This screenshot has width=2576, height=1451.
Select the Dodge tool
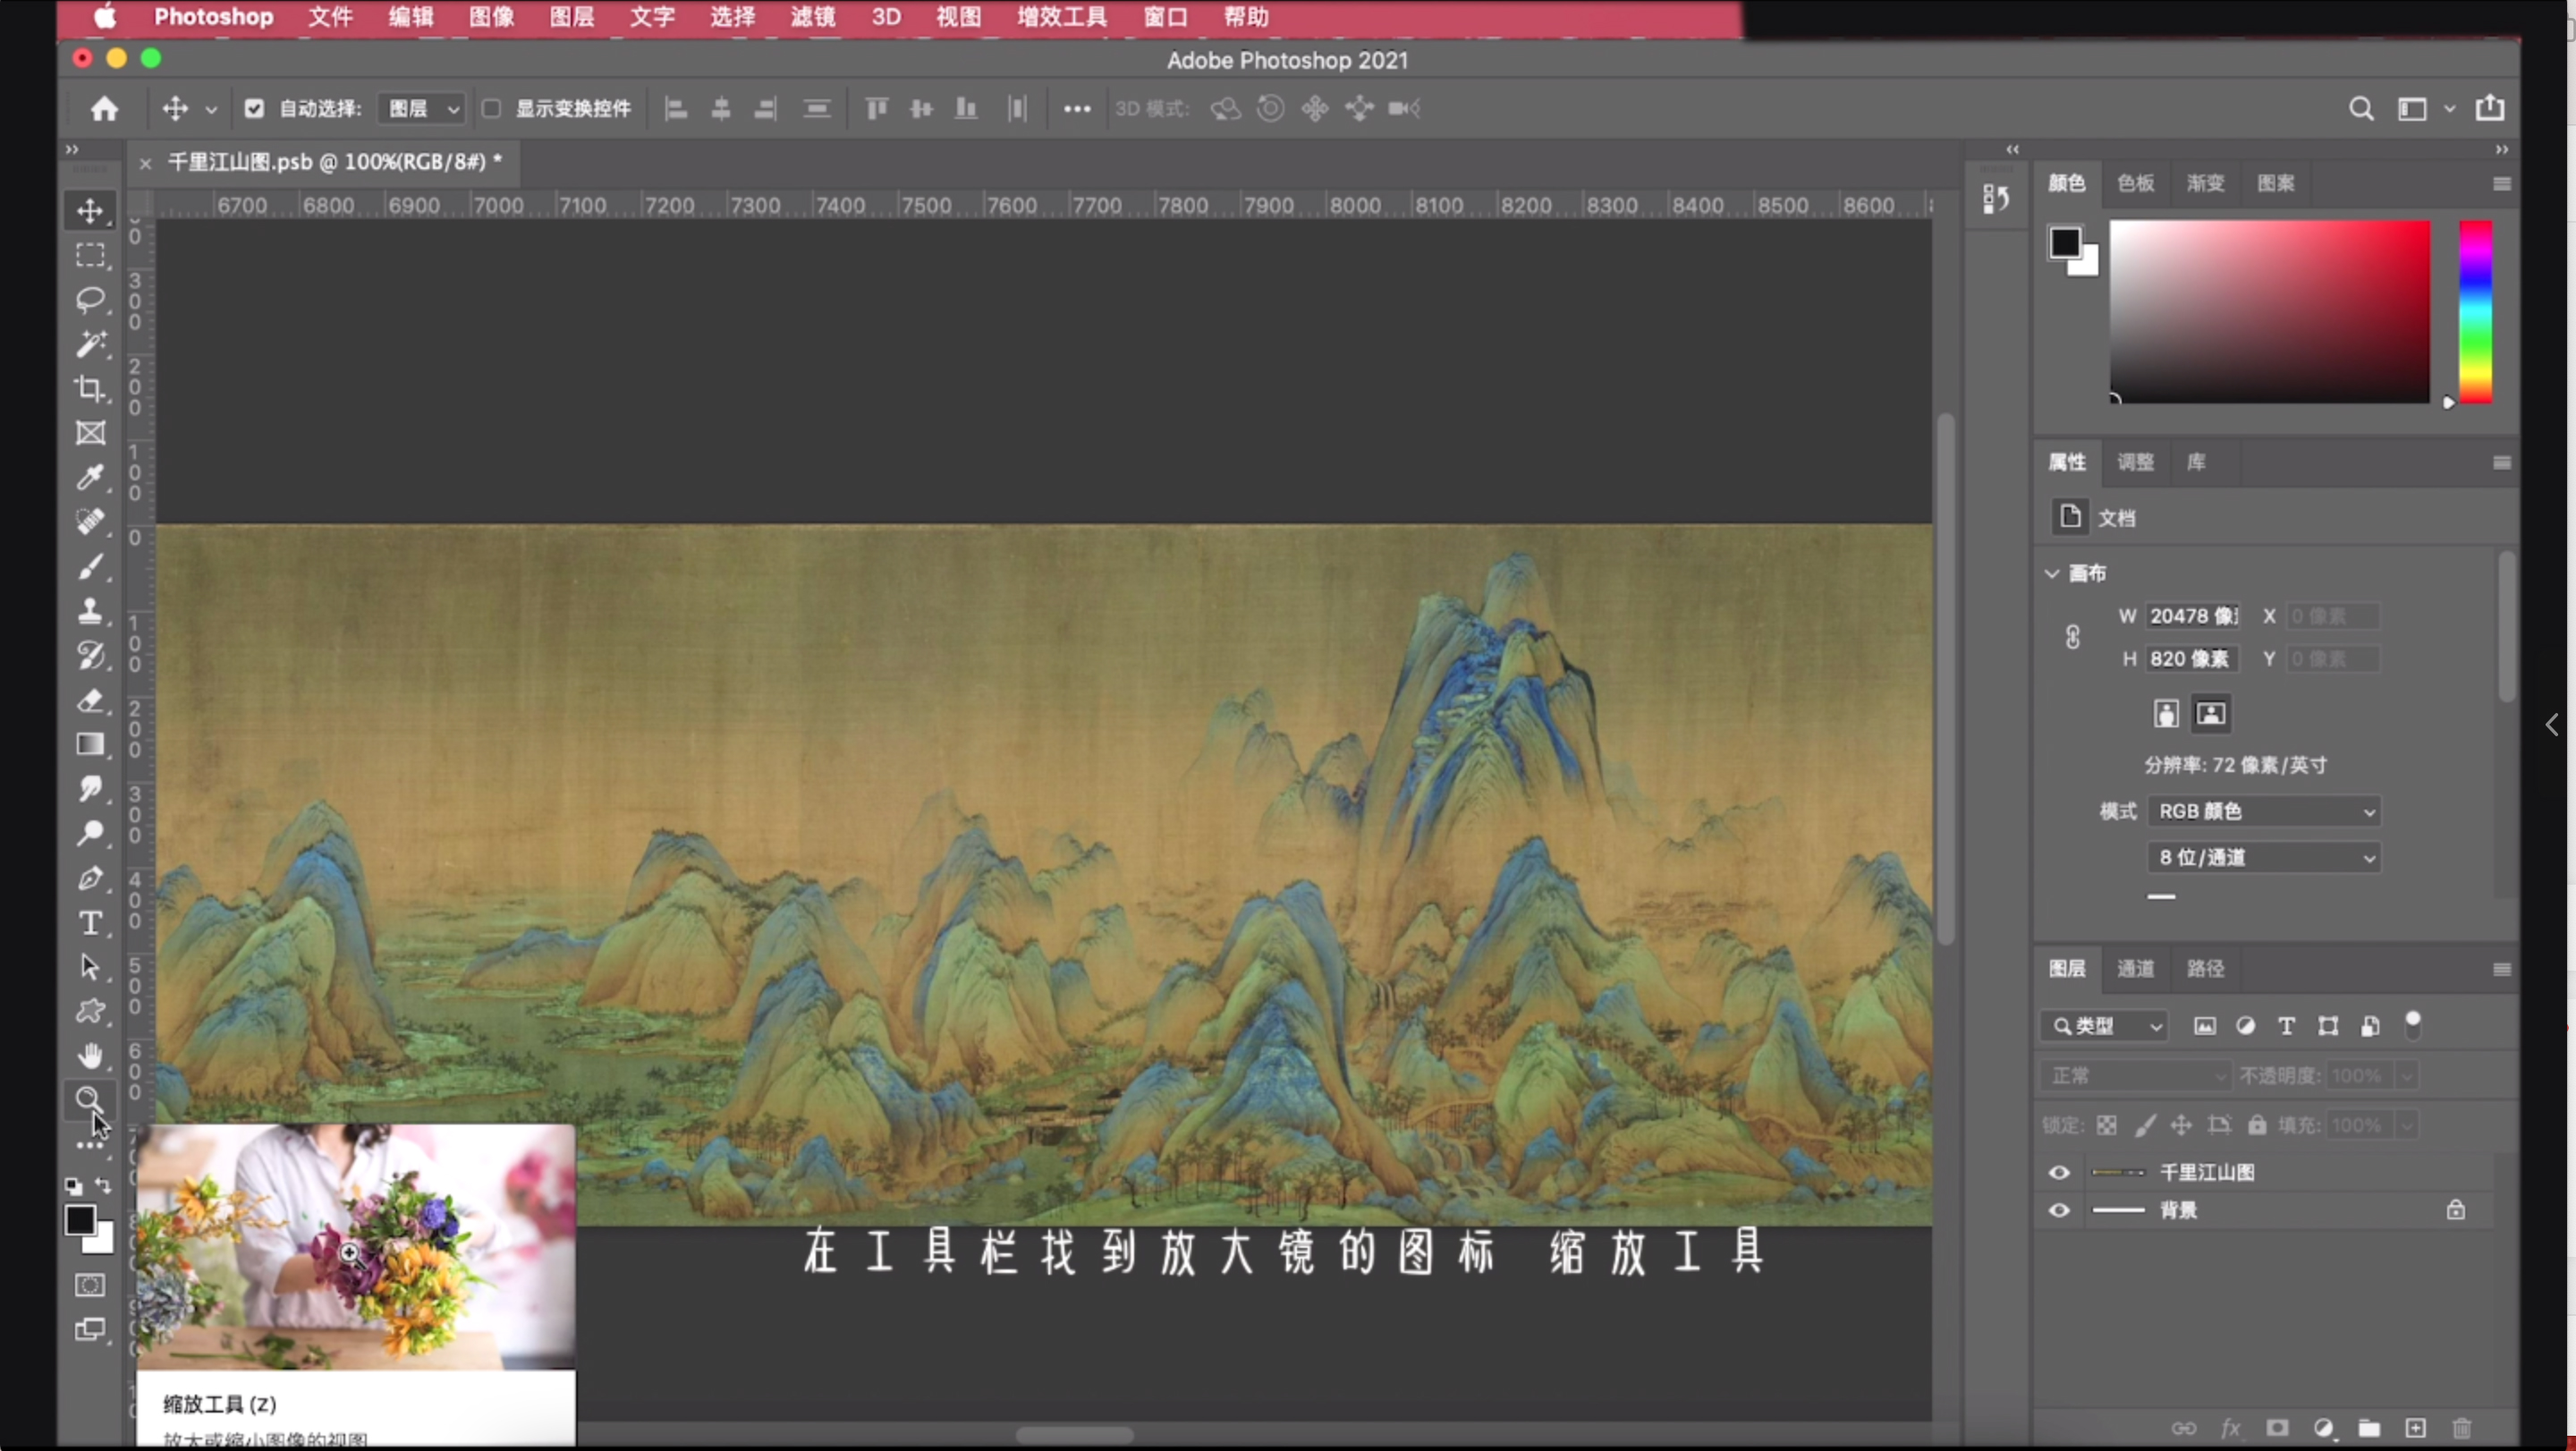tap(90, 833)
